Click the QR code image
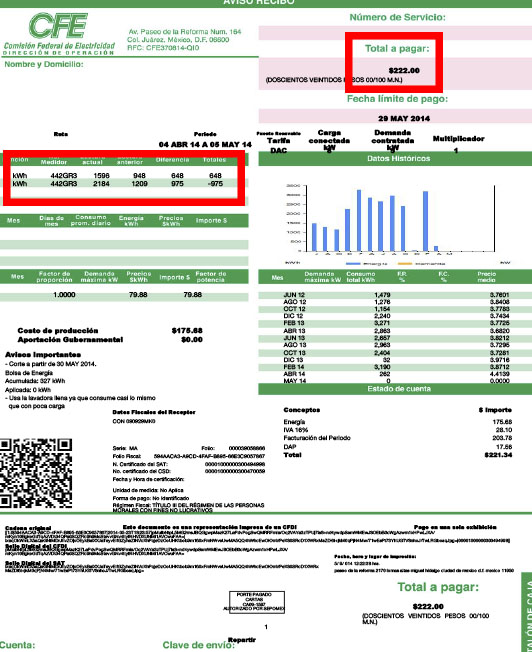The image size is (532, 652). tap(36, 473)
